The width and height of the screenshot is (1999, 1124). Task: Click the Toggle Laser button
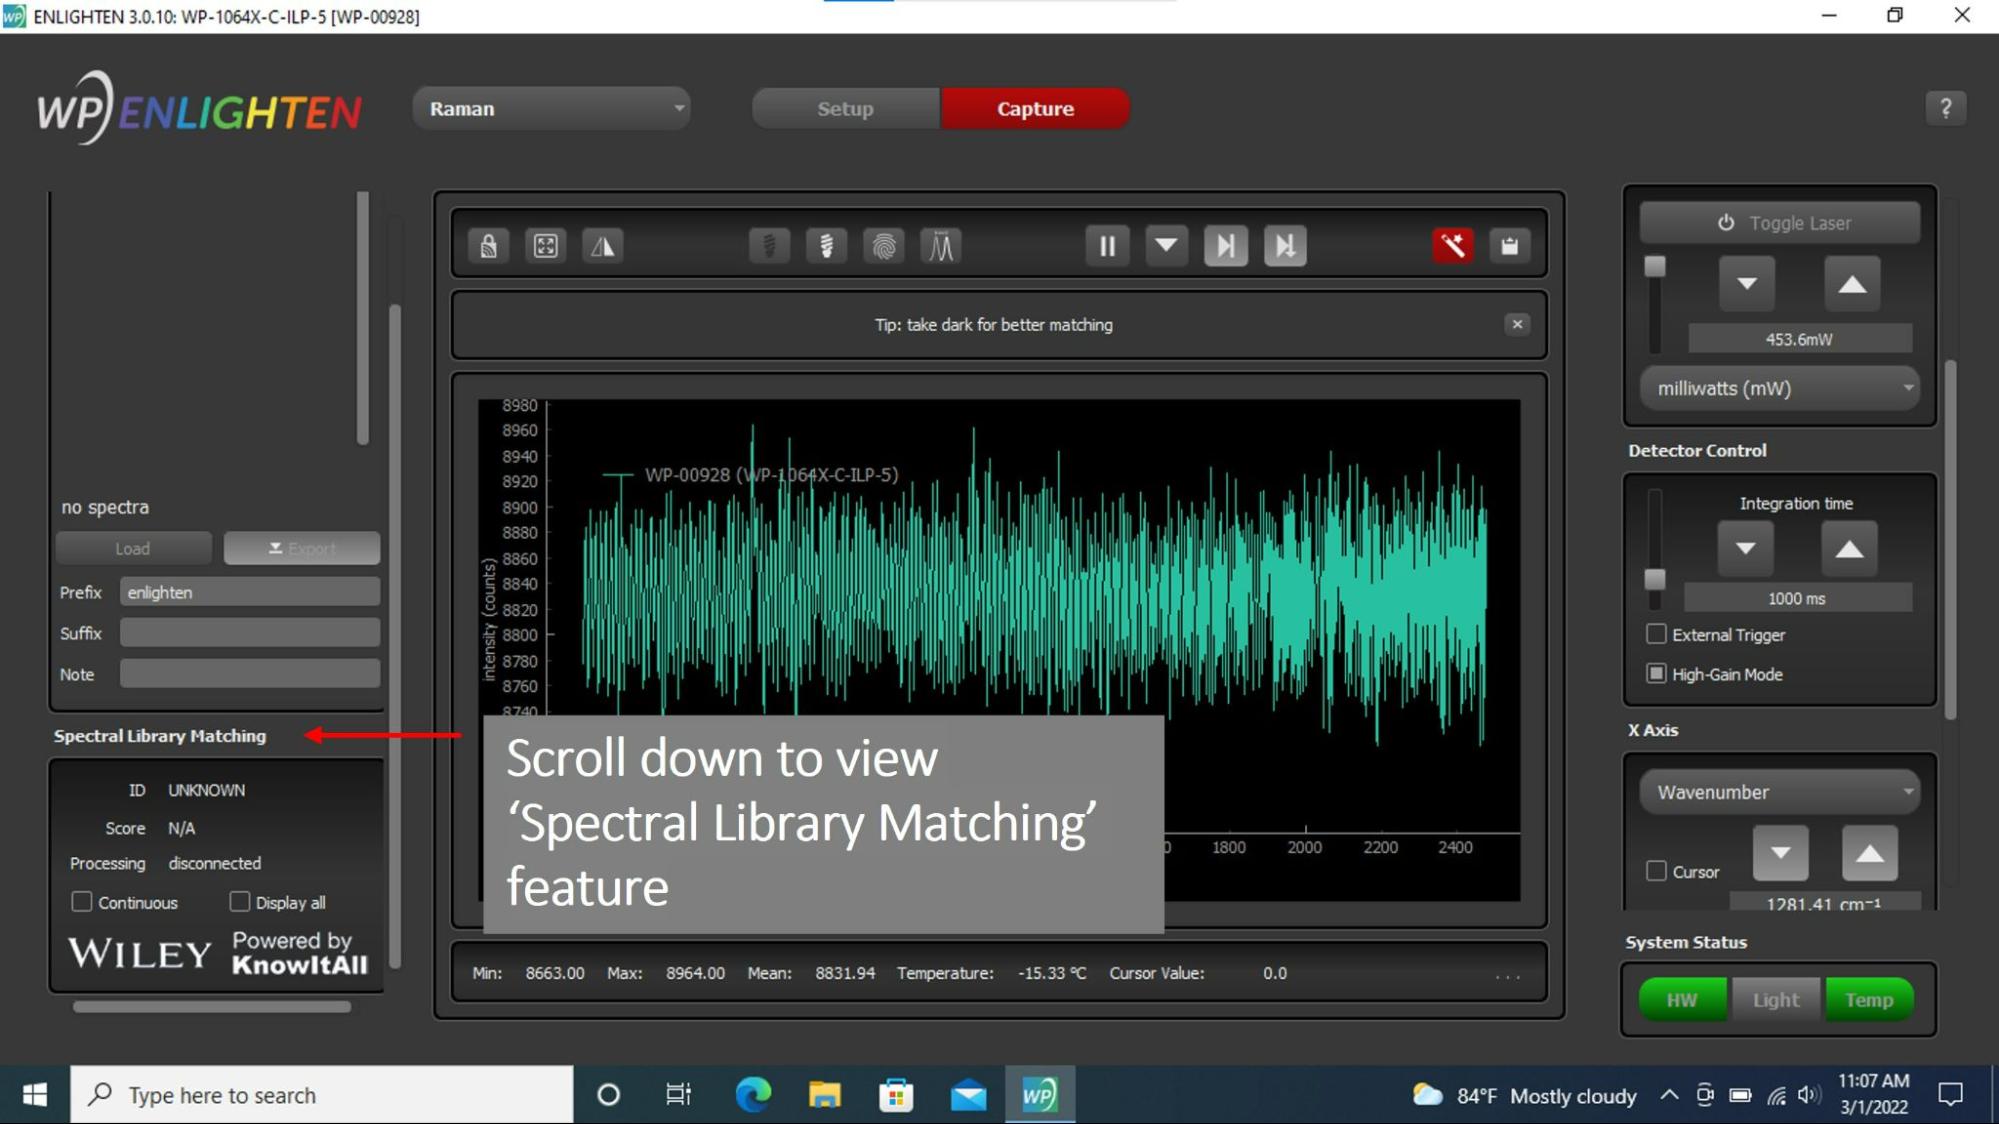coord(1780,223)
